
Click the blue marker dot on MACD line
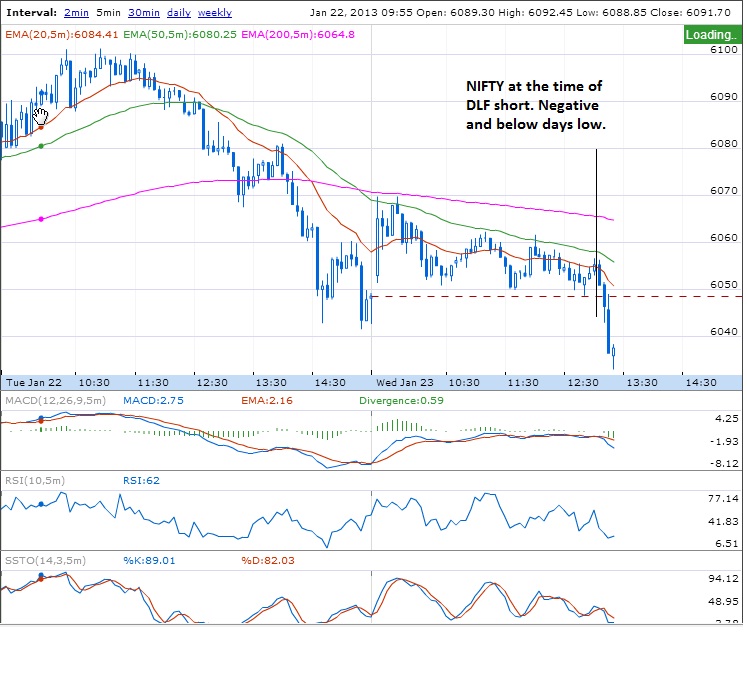[41, 418]
